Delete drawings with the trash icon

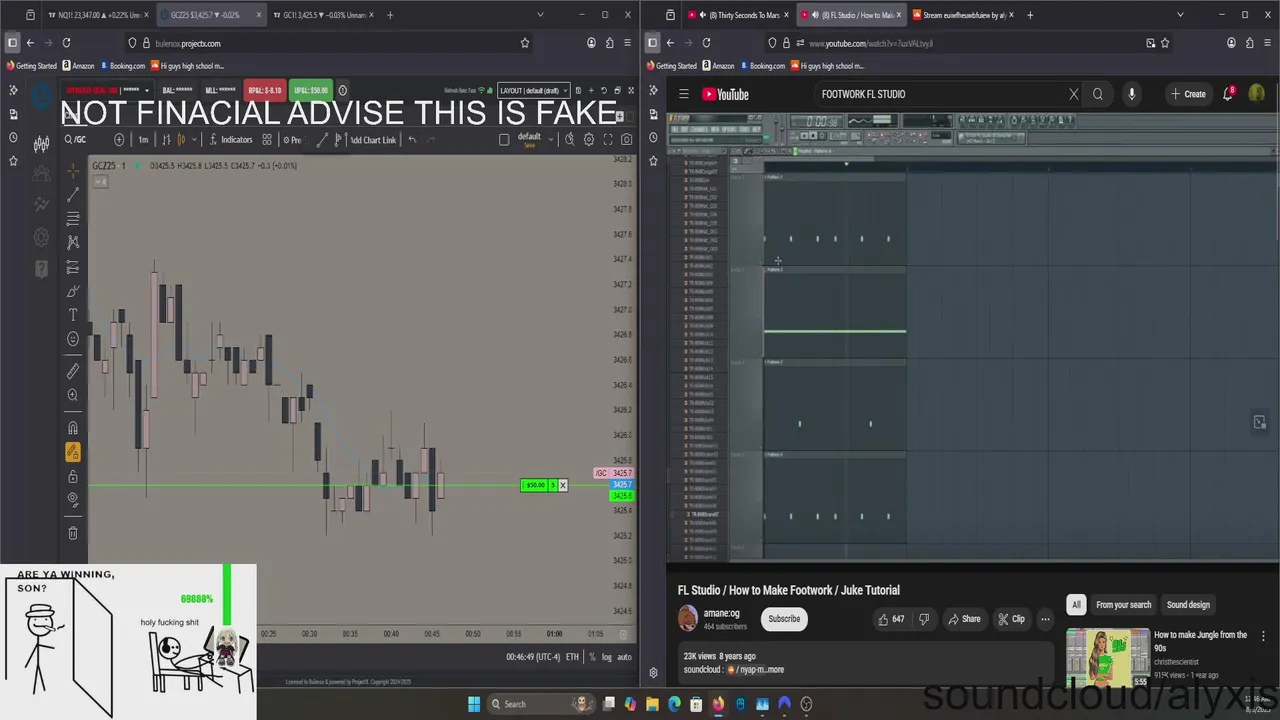click(x=73, y=533)
